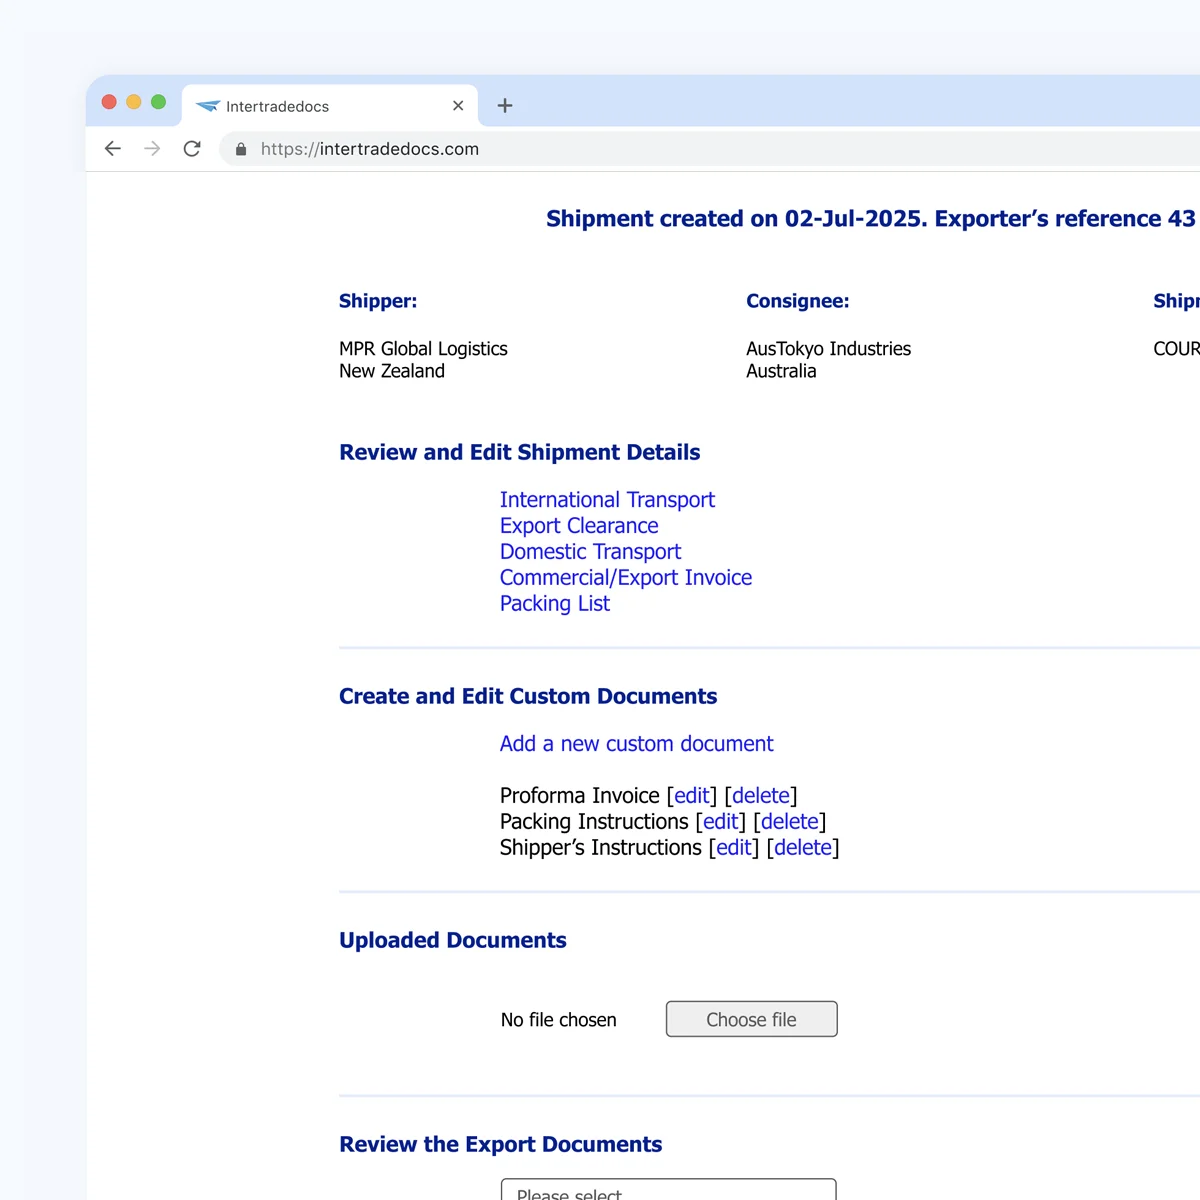Click the 'Uploaded Documents' heading
The image size is (1200, 1200).
[453, 940]
